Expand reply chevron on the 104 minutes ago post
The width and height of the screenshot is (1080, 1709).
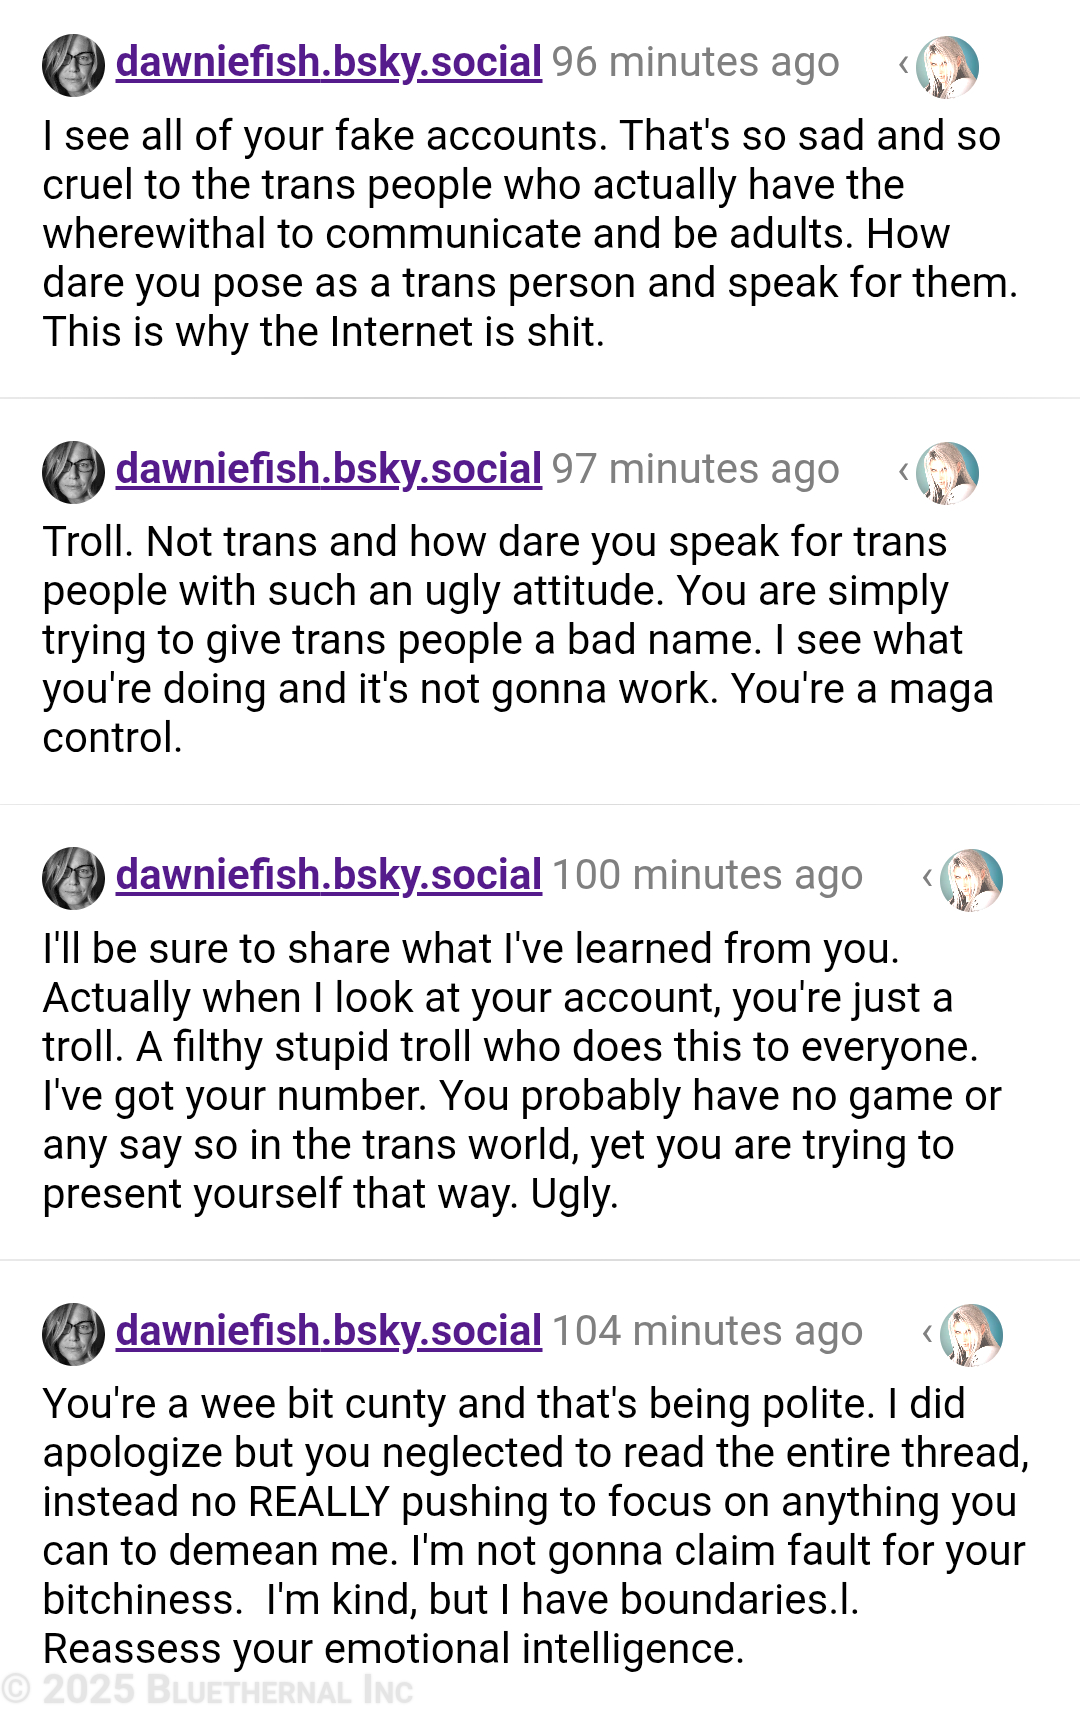click(x=928, y=1333)
